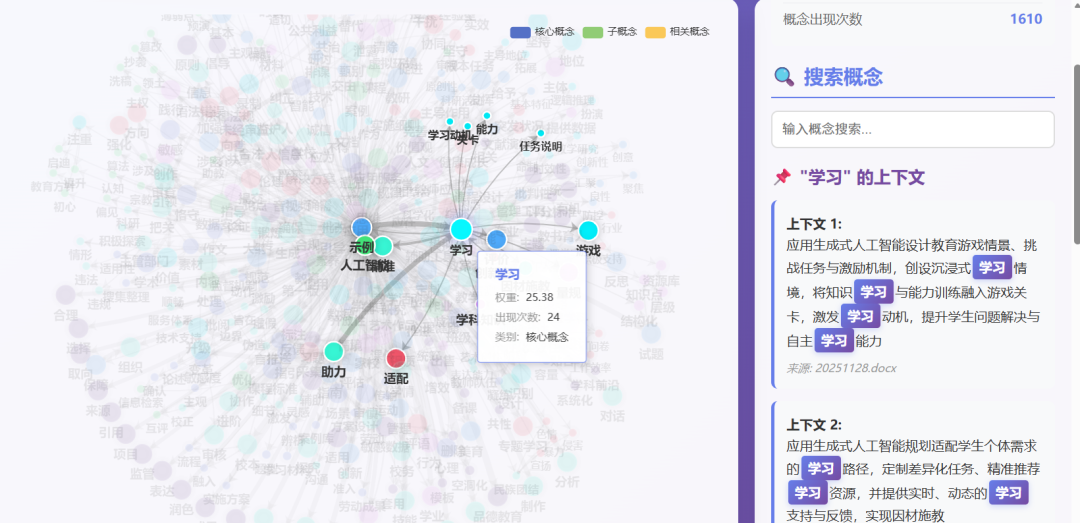Select the 游戏 node in graph
1080x523 pixels.
588,230
